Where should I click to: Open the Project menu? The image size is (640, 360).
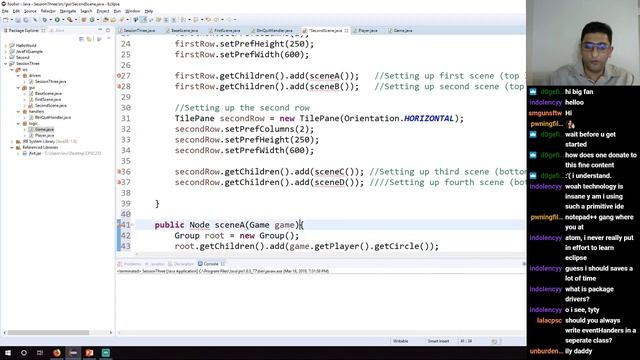tap(103, 11)
